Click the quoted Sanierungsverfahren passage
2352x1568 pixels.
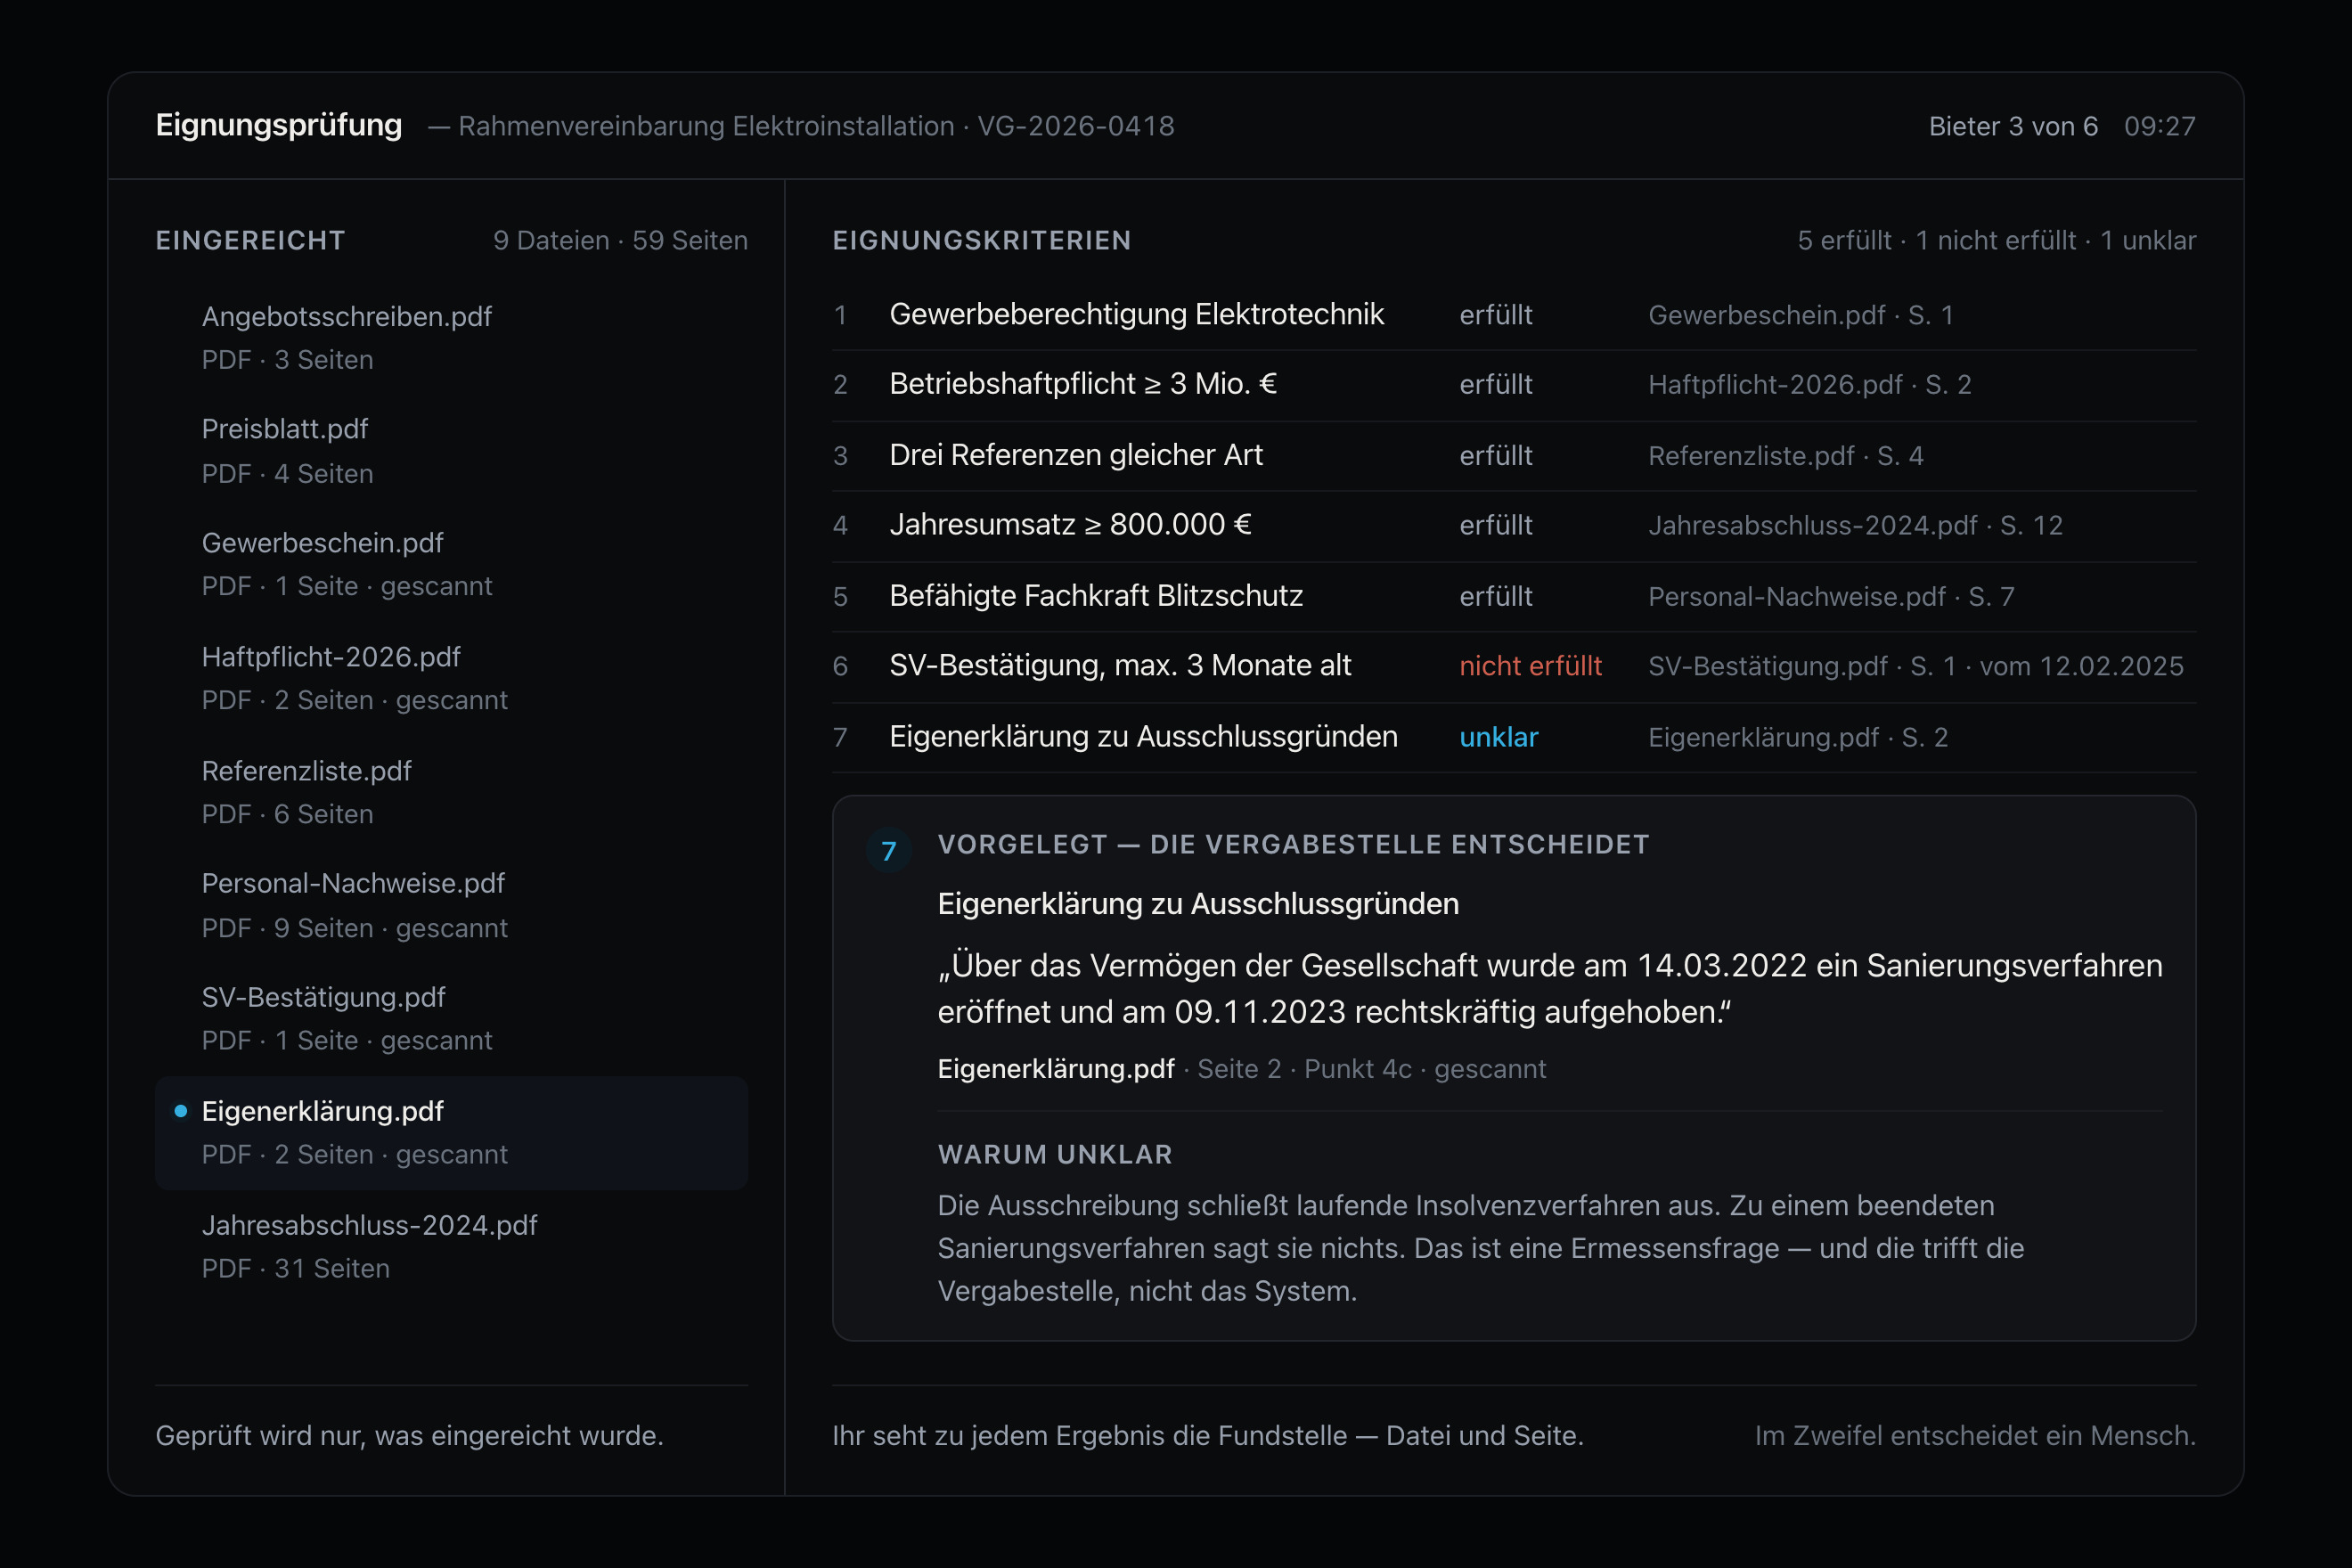(x=1549, y=989)
